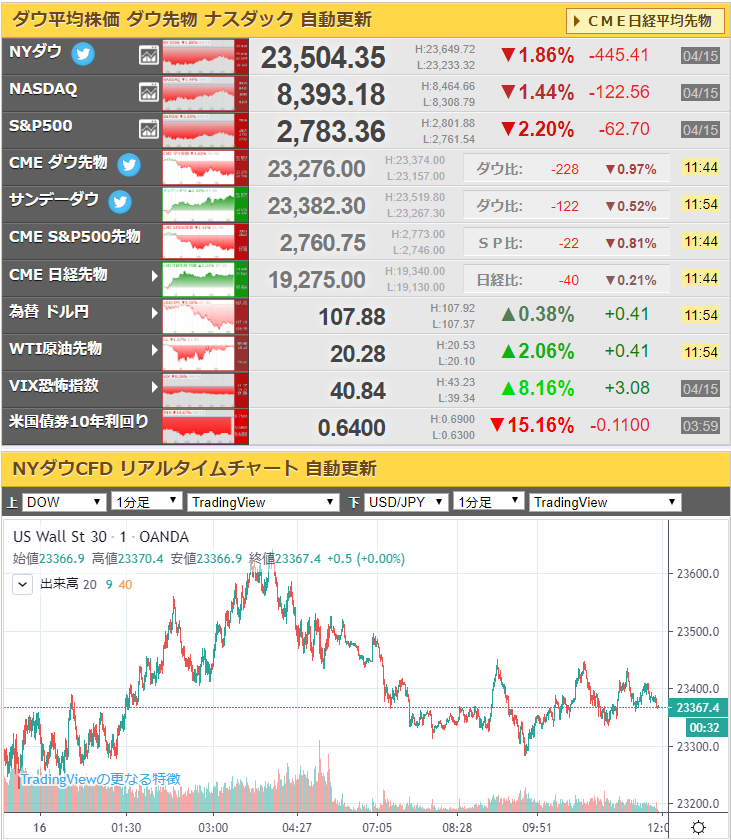Click the NYダウ row label
The height and width of the screenshot is (840, 731).
35,51
